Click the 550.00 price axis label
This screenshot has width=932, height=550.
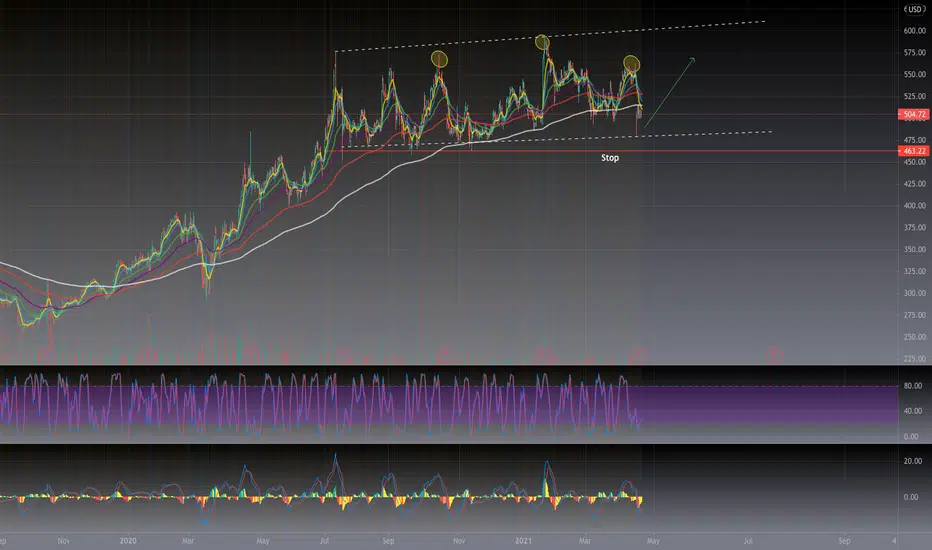[x=914, y=74]
